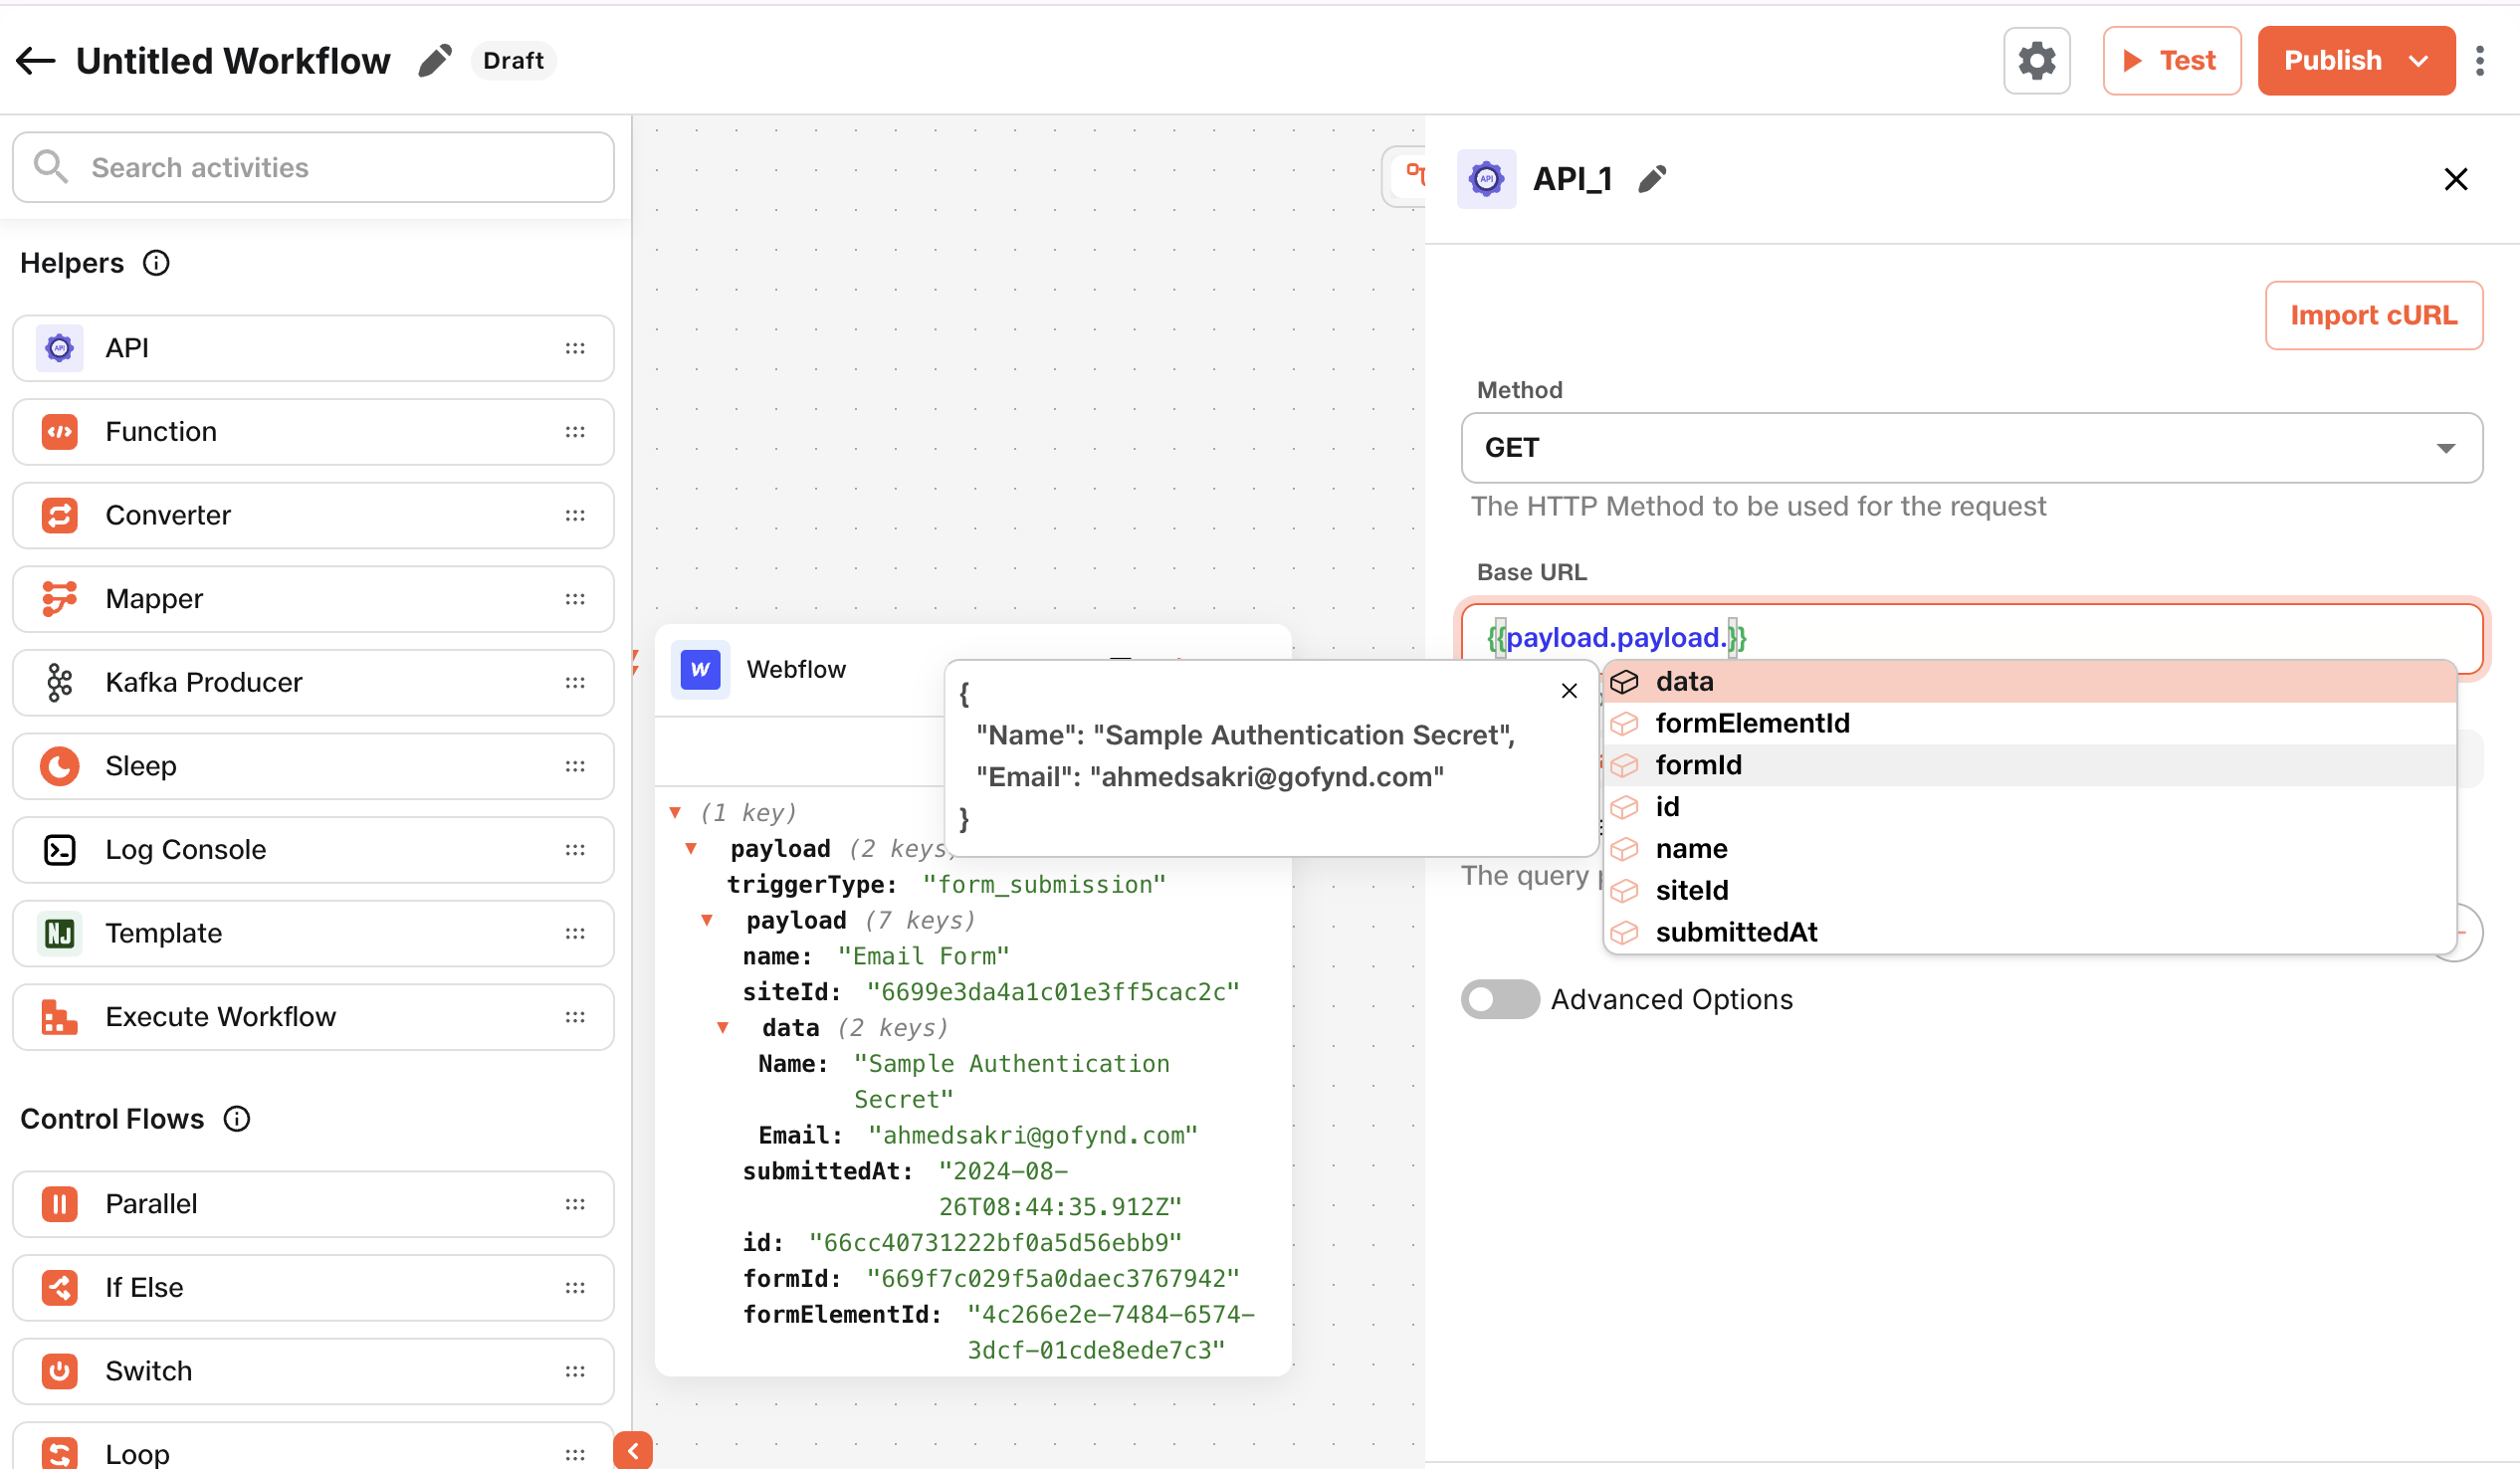Select the Log Console icon

point(60,850)
